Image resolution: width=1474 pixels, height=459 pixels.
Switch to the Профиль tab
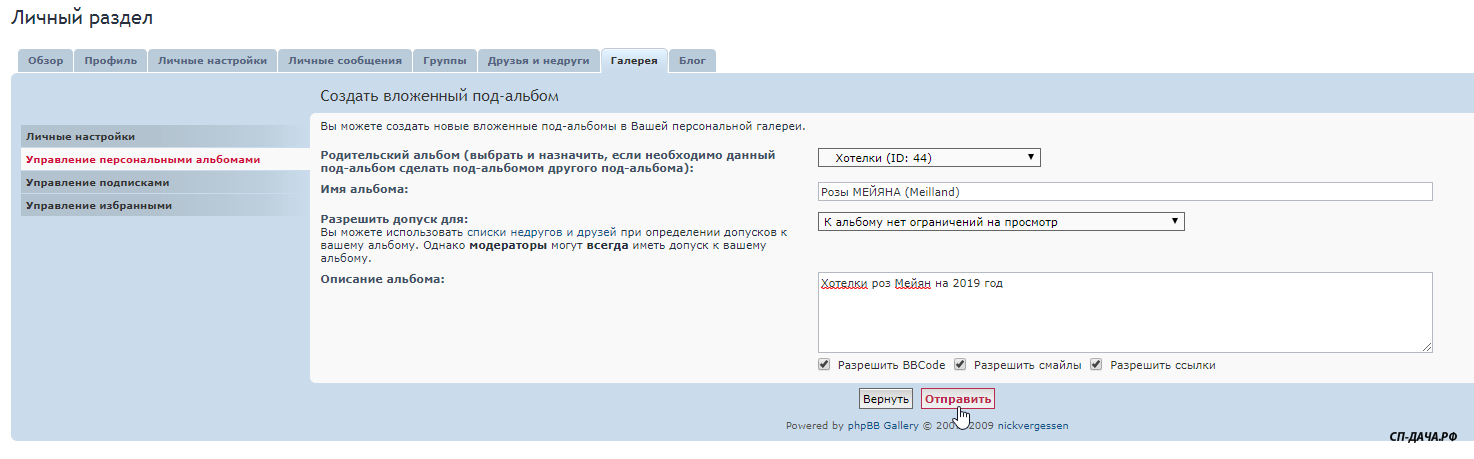110,61
